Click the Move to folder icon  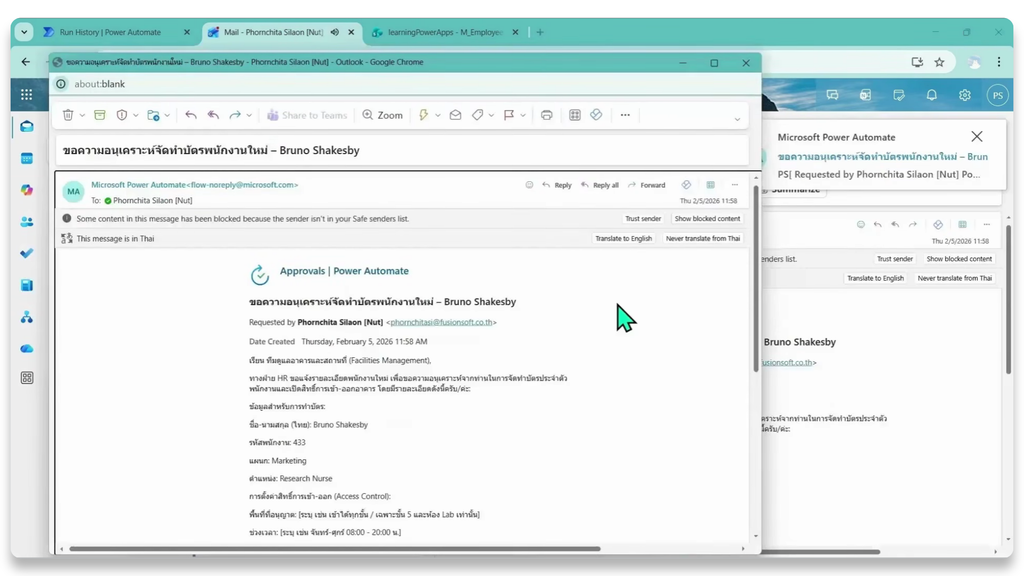point(153,115)
